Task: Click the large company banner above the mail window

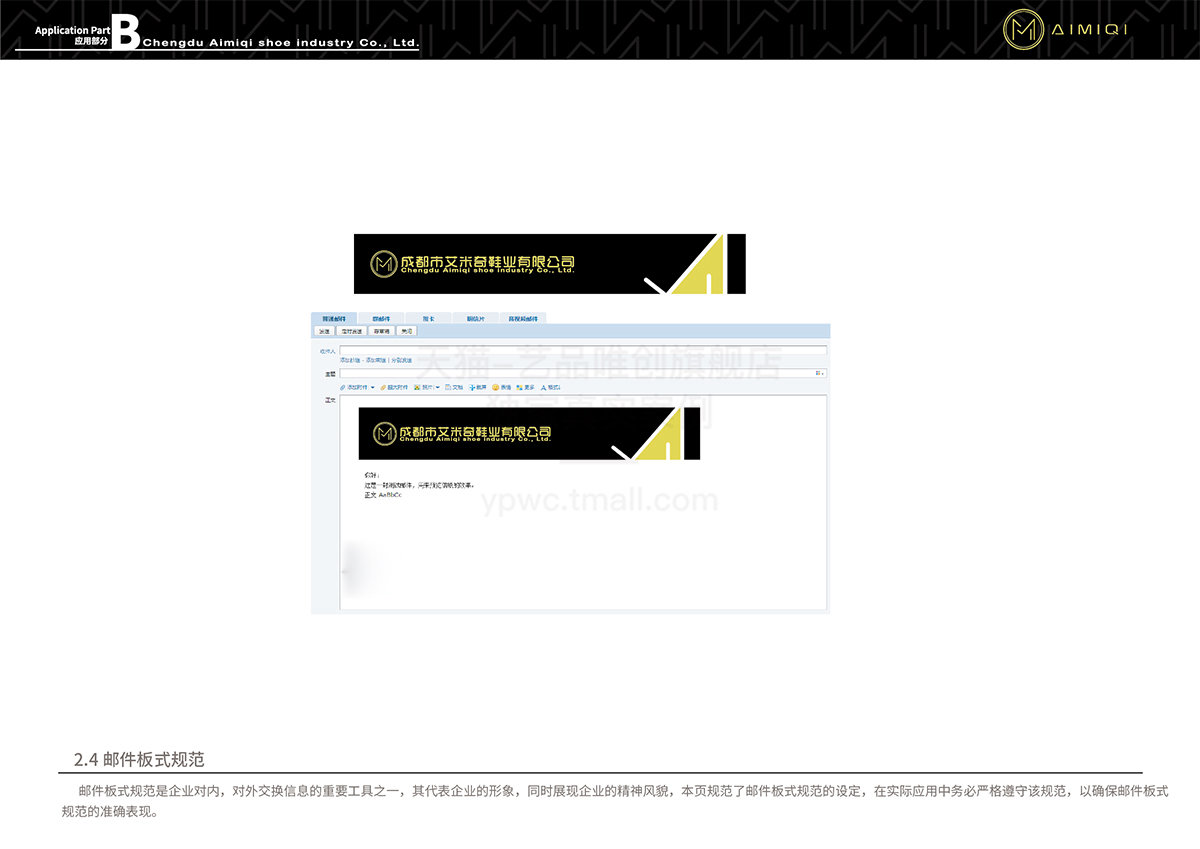Action: 550,264
